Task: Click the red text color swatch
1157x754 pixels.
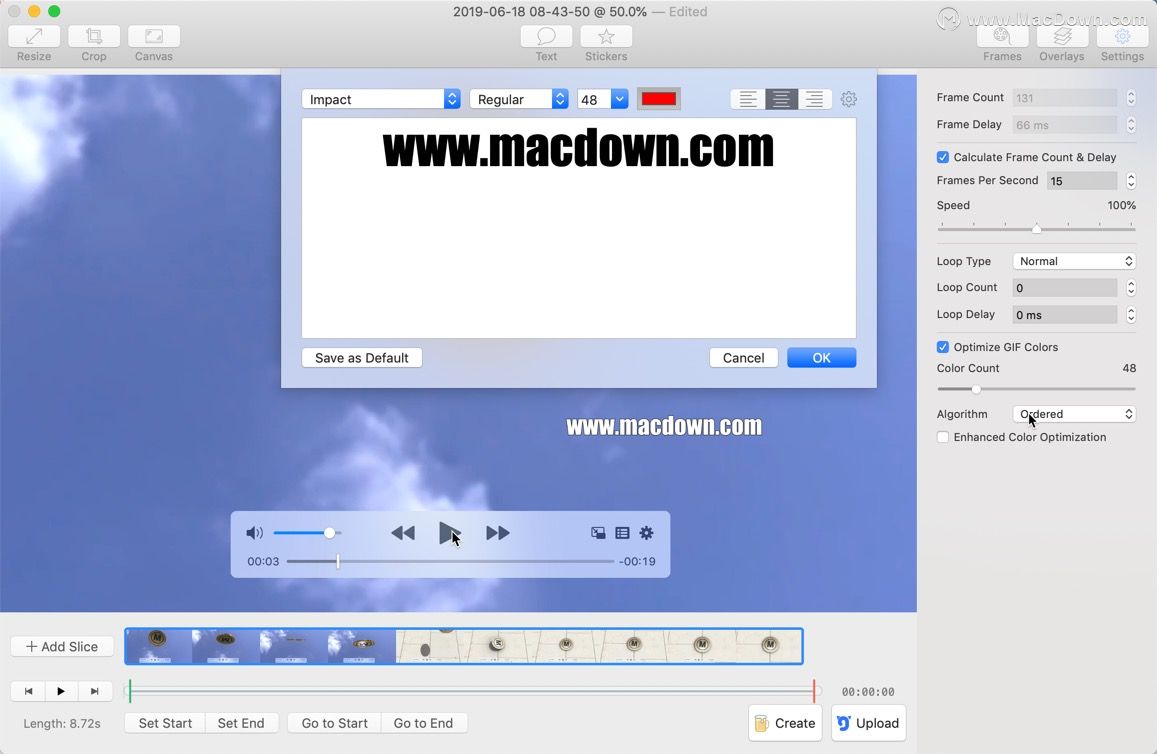Action: 659,99
